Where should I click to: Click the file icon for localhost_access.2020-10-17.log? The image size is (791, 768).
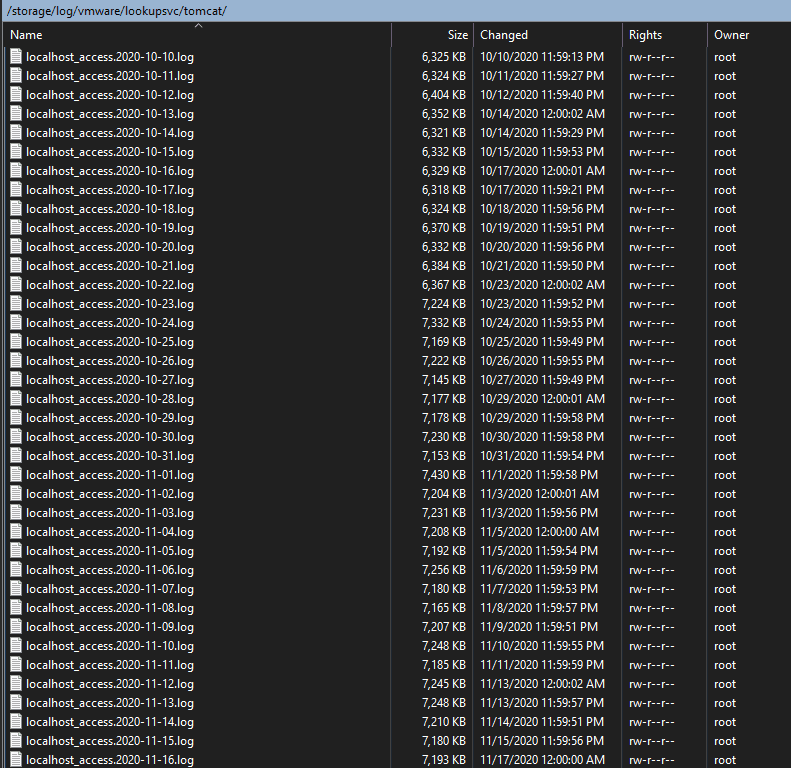click(x=16, y=190)
